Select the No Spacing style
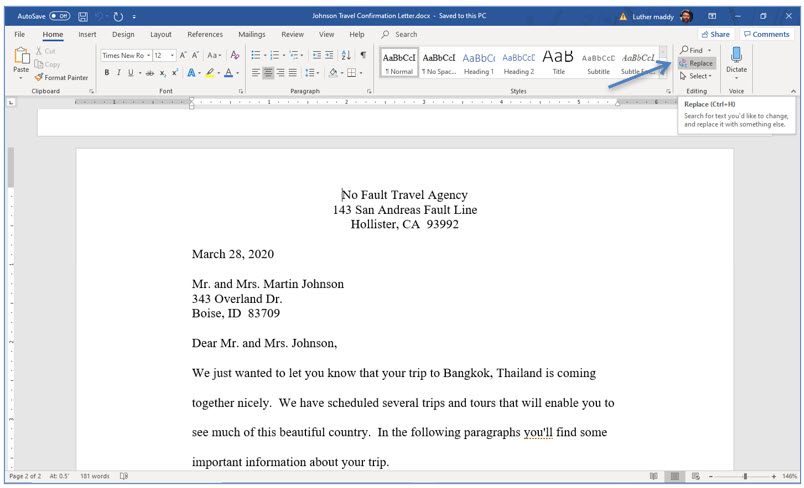 (x=439, y=63)
